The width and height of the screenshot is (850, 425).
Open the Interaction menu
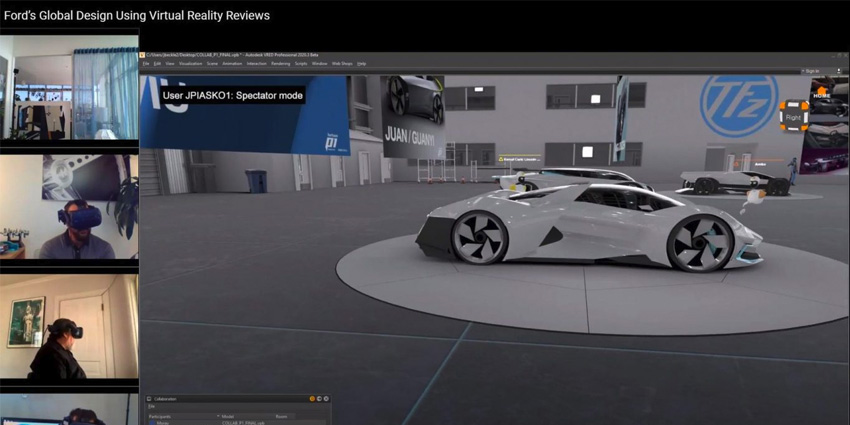(x=256, y=63)
